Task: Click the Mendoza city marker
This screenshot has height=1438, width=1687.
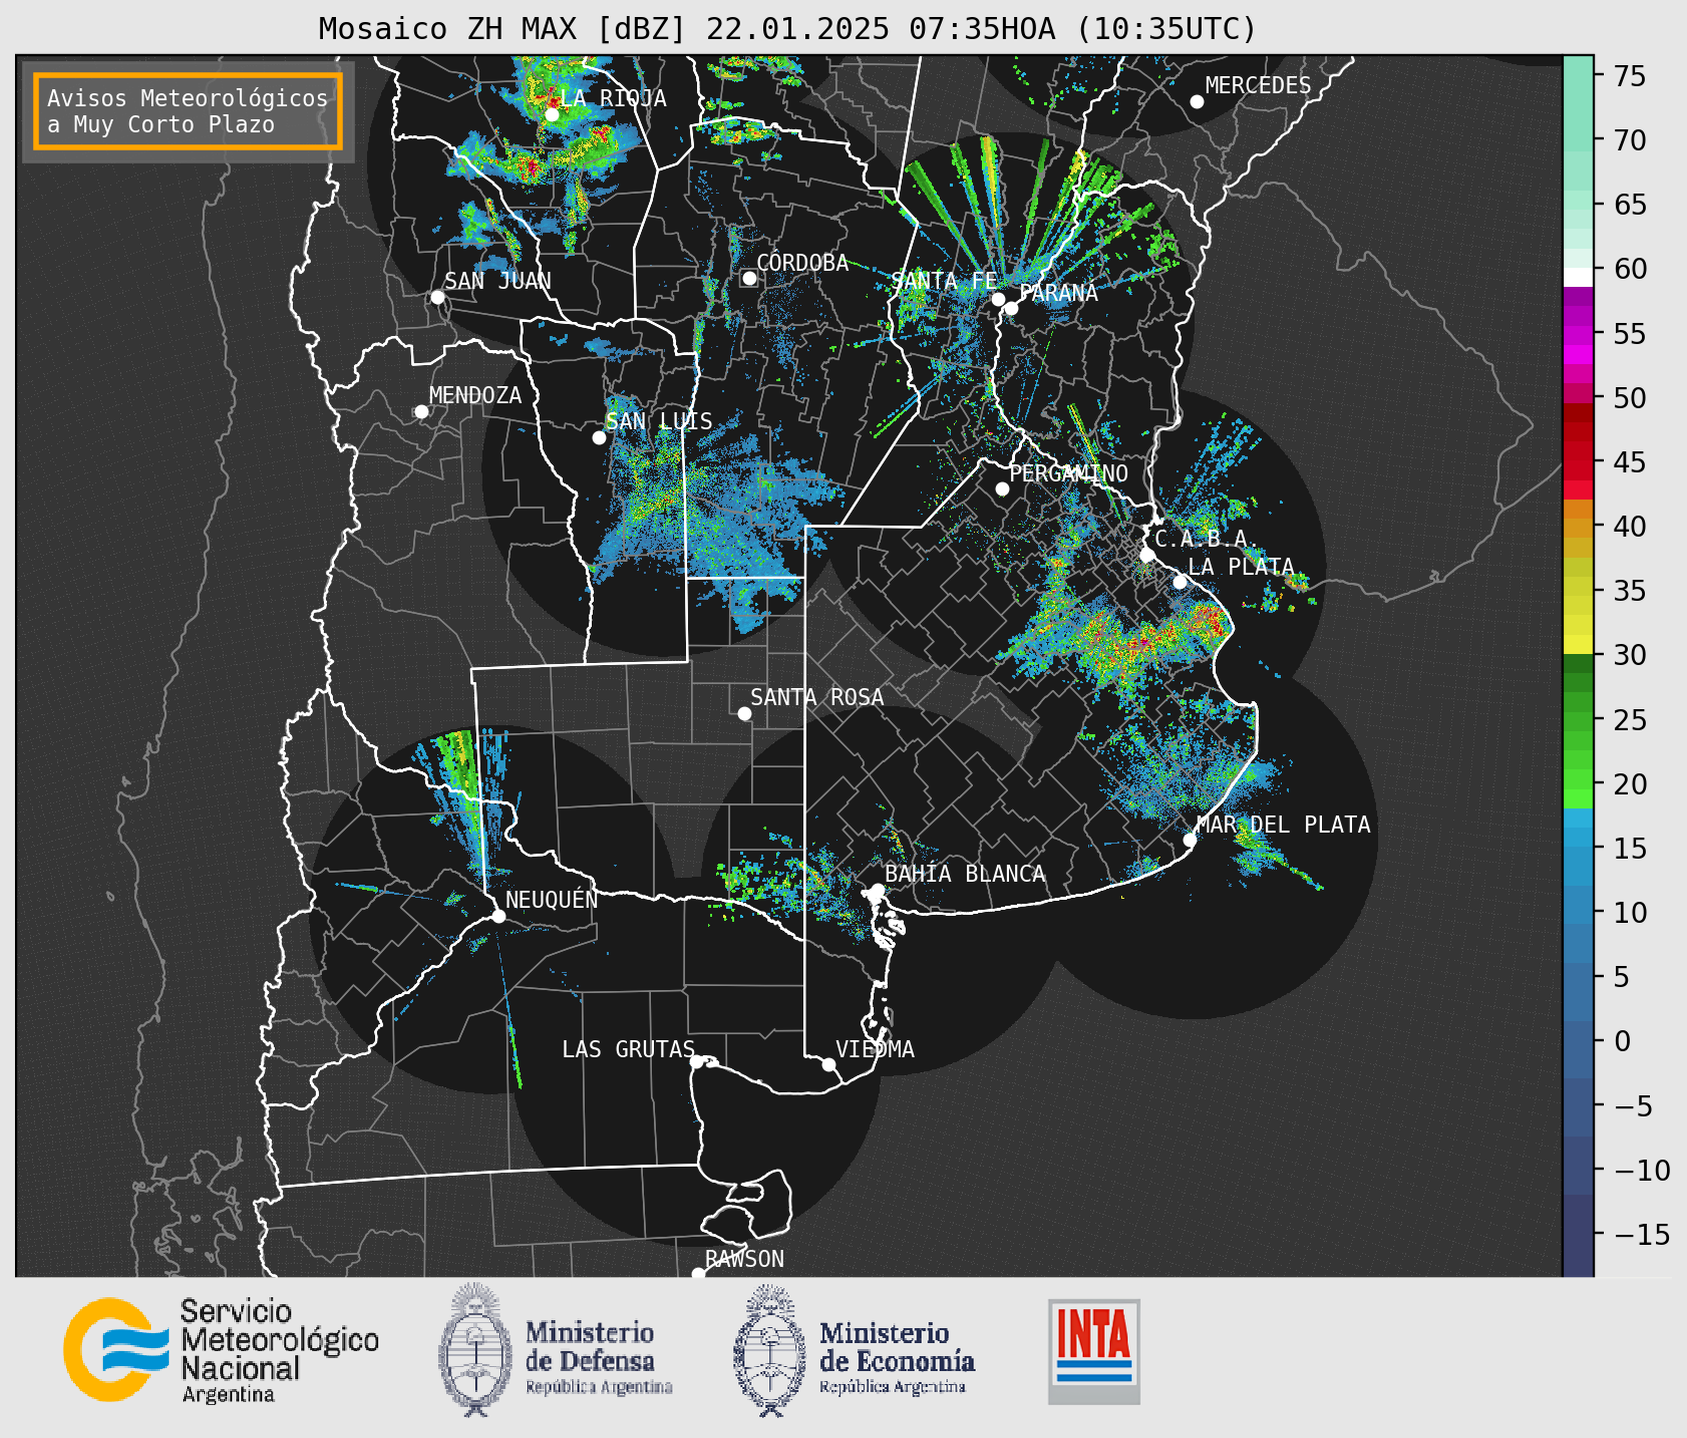Action: click(422, 412)
